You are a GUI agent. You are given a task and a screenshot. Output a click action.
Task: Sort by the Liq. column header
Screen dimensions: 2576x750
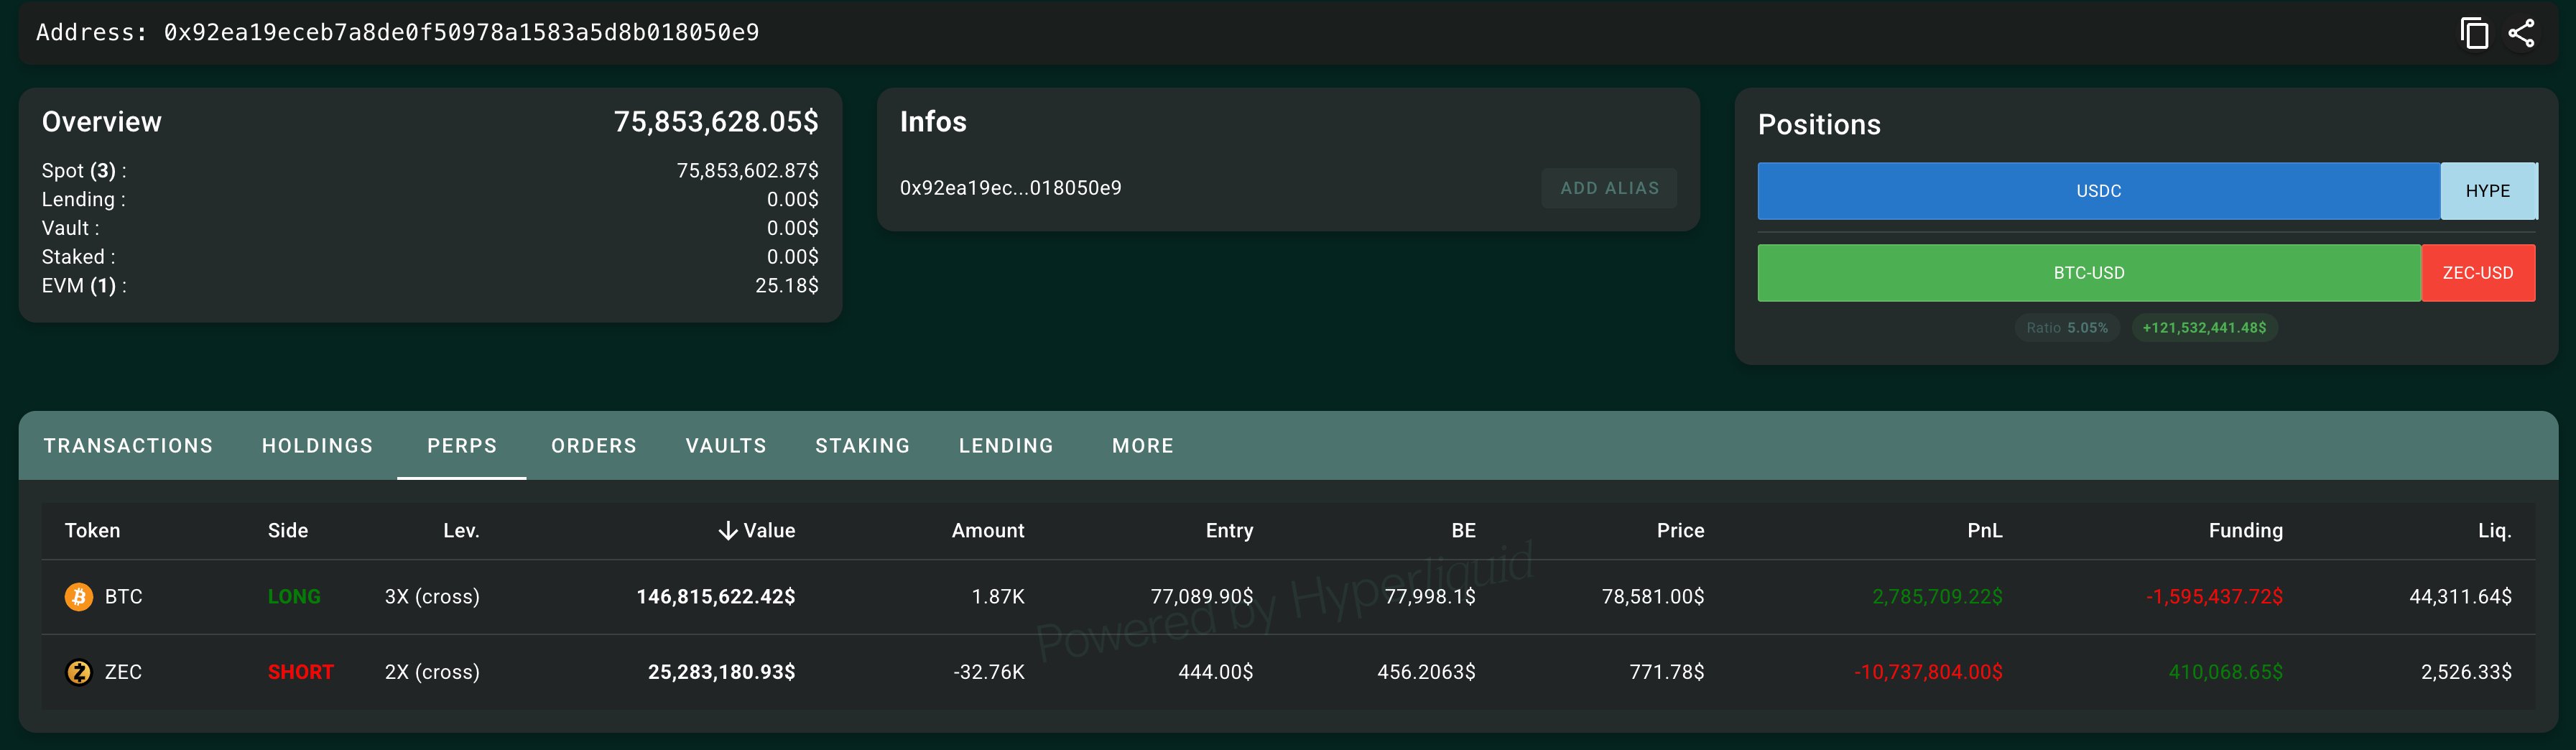(x=2494, y=530)
